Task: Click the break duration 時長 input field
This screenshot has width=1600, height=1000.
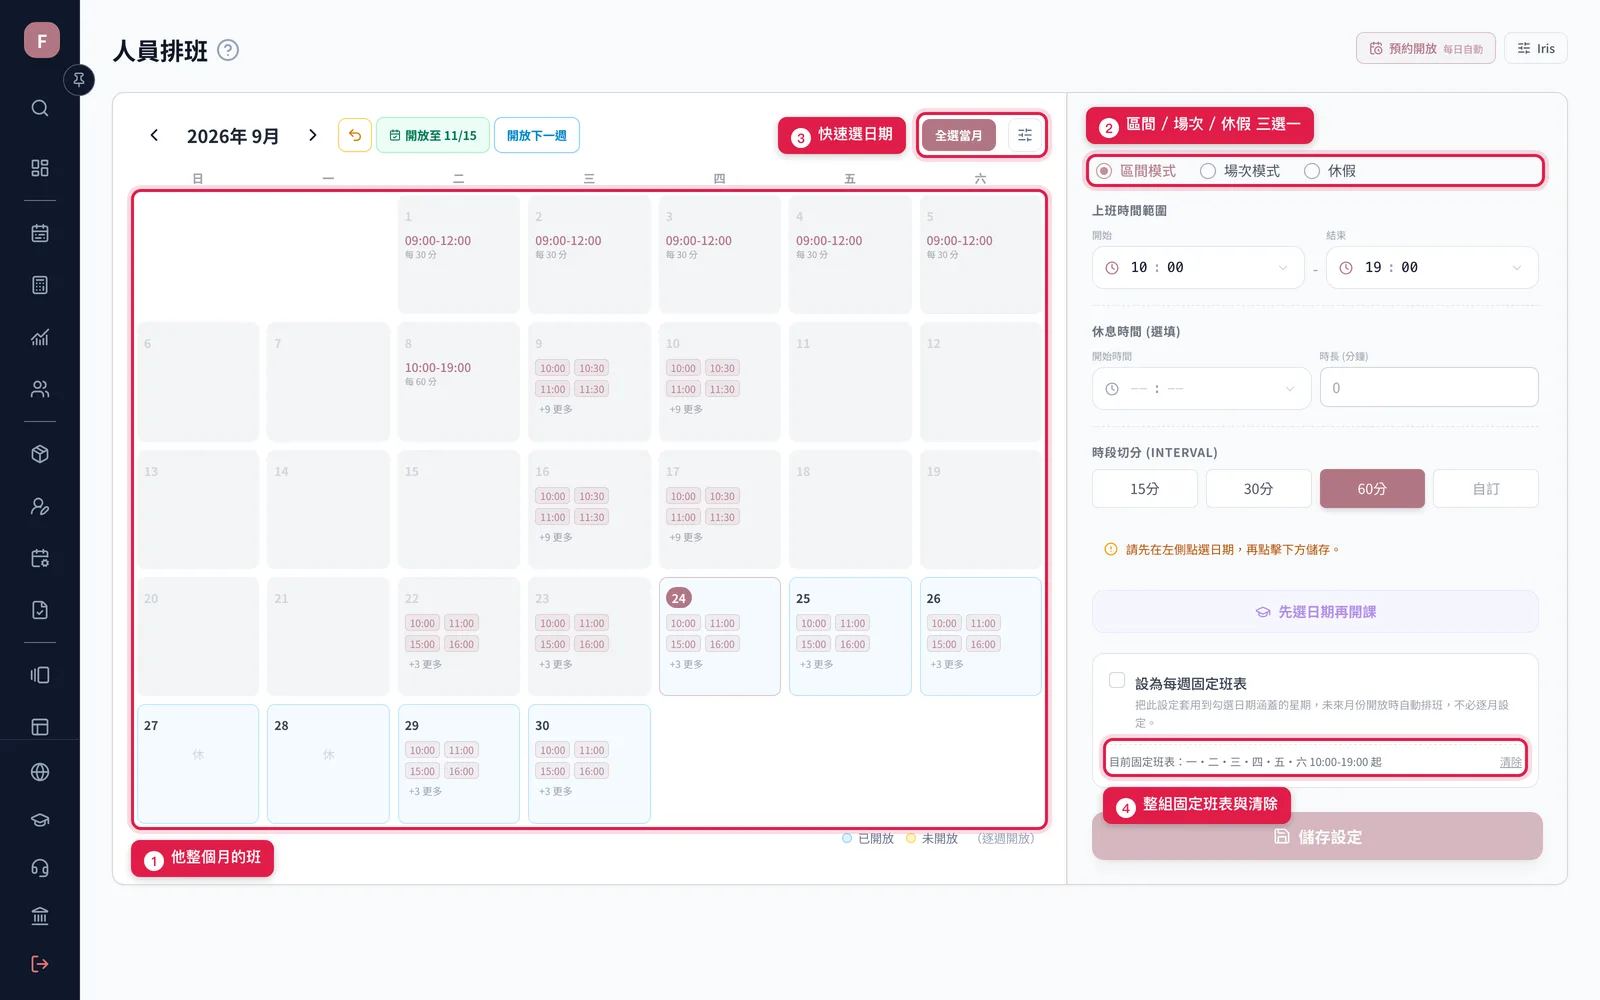Action: pyautogui.click(x=1429, y=387)
